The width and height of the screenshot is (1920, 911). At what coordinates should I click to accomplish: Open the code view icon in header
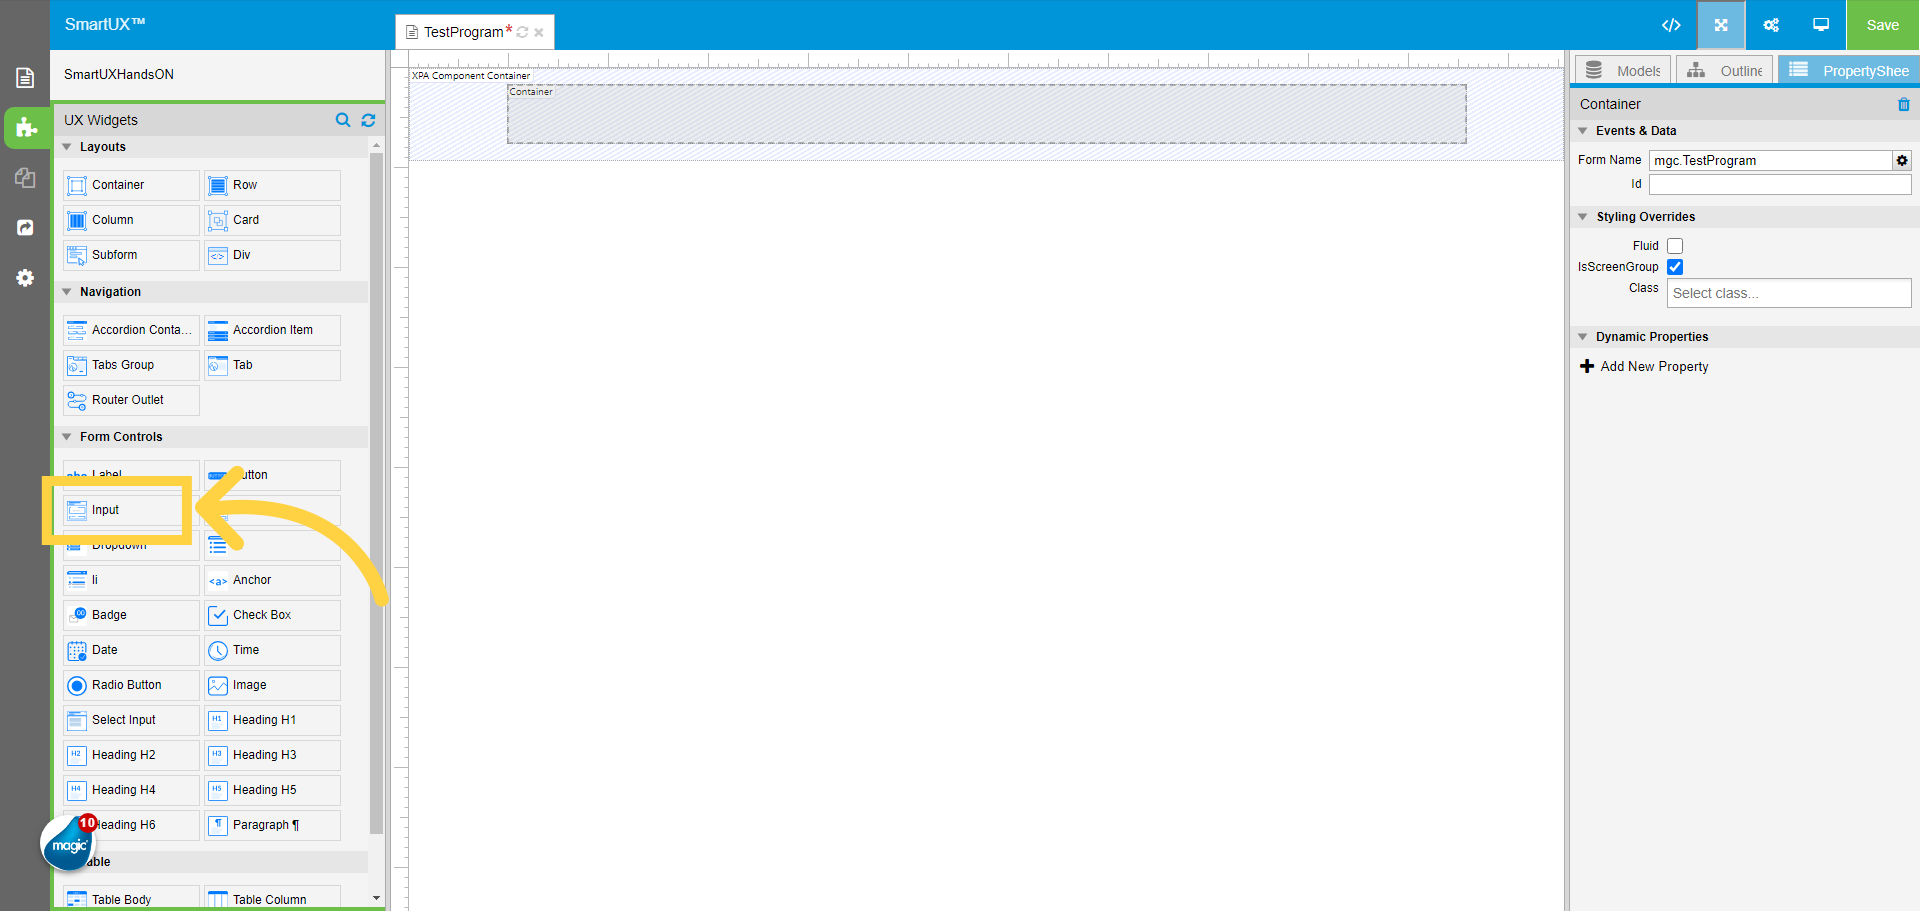pyautogui.click(x=1671, y=25)
